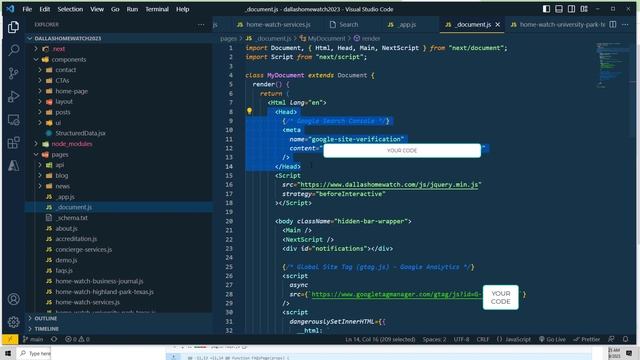Open the Run and Debug view

[x=13, y=97]
